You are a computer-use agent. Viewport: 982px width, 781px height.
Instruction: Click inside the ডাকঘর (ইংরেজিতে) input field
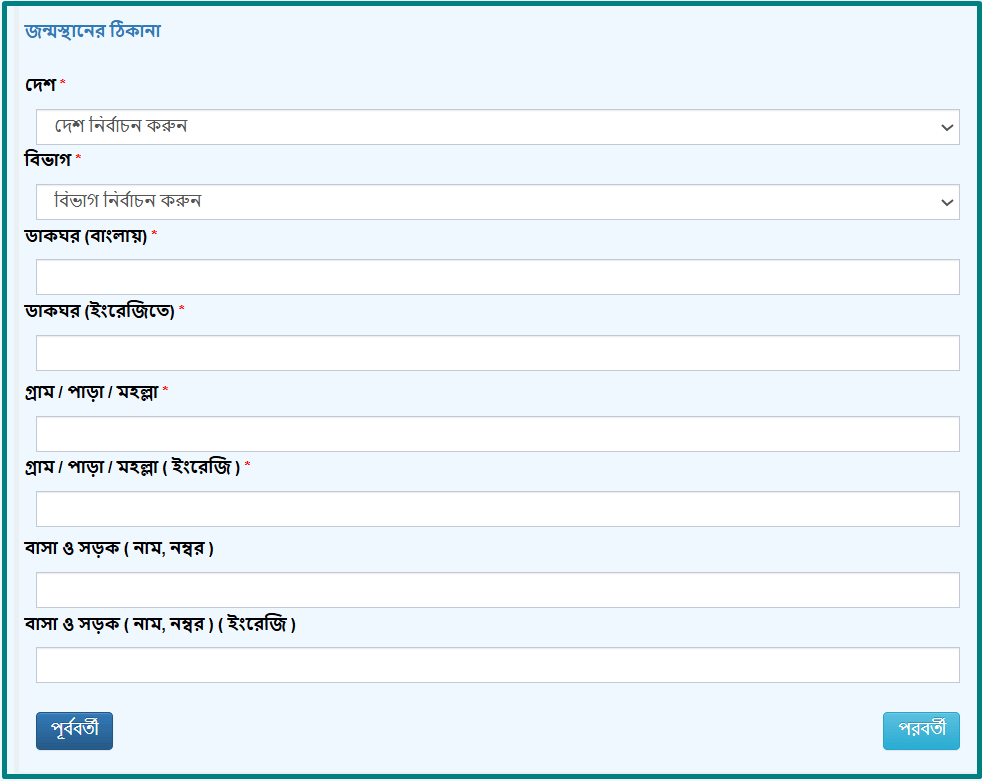pos(497,352)
